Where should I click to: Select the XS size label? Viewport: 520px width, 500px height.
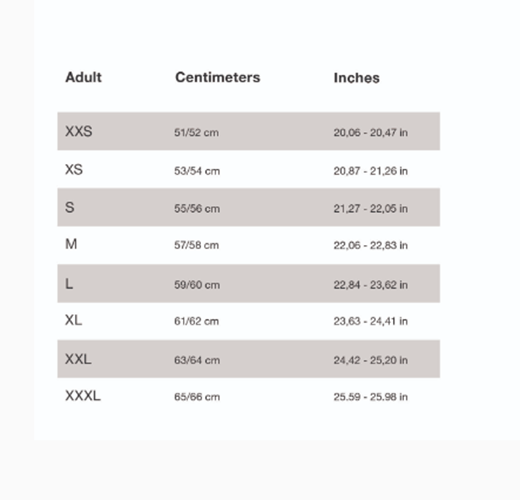click(74, 169)
